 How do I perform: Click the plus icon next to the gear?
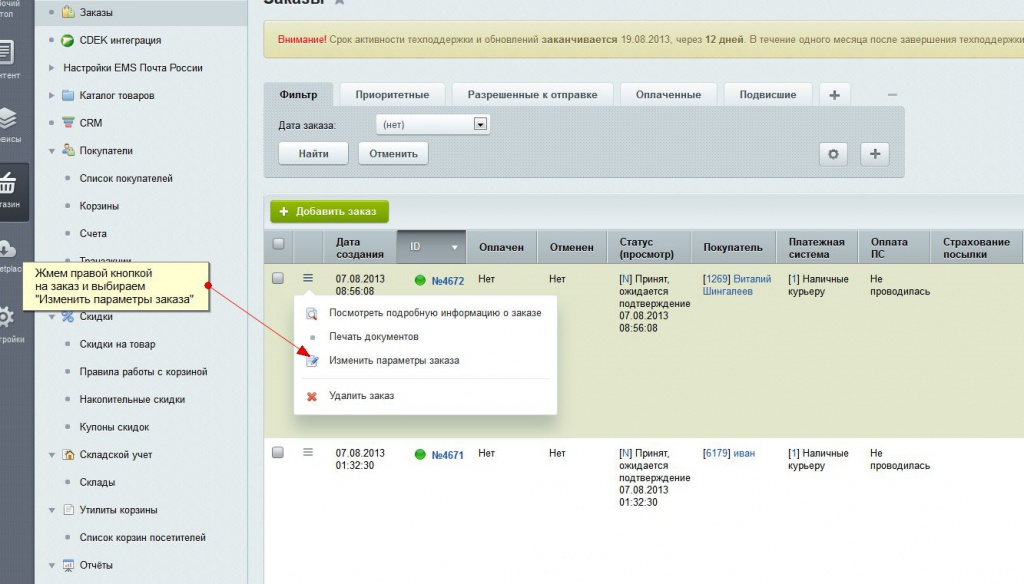pyautogui.click(x=874, y=154)
